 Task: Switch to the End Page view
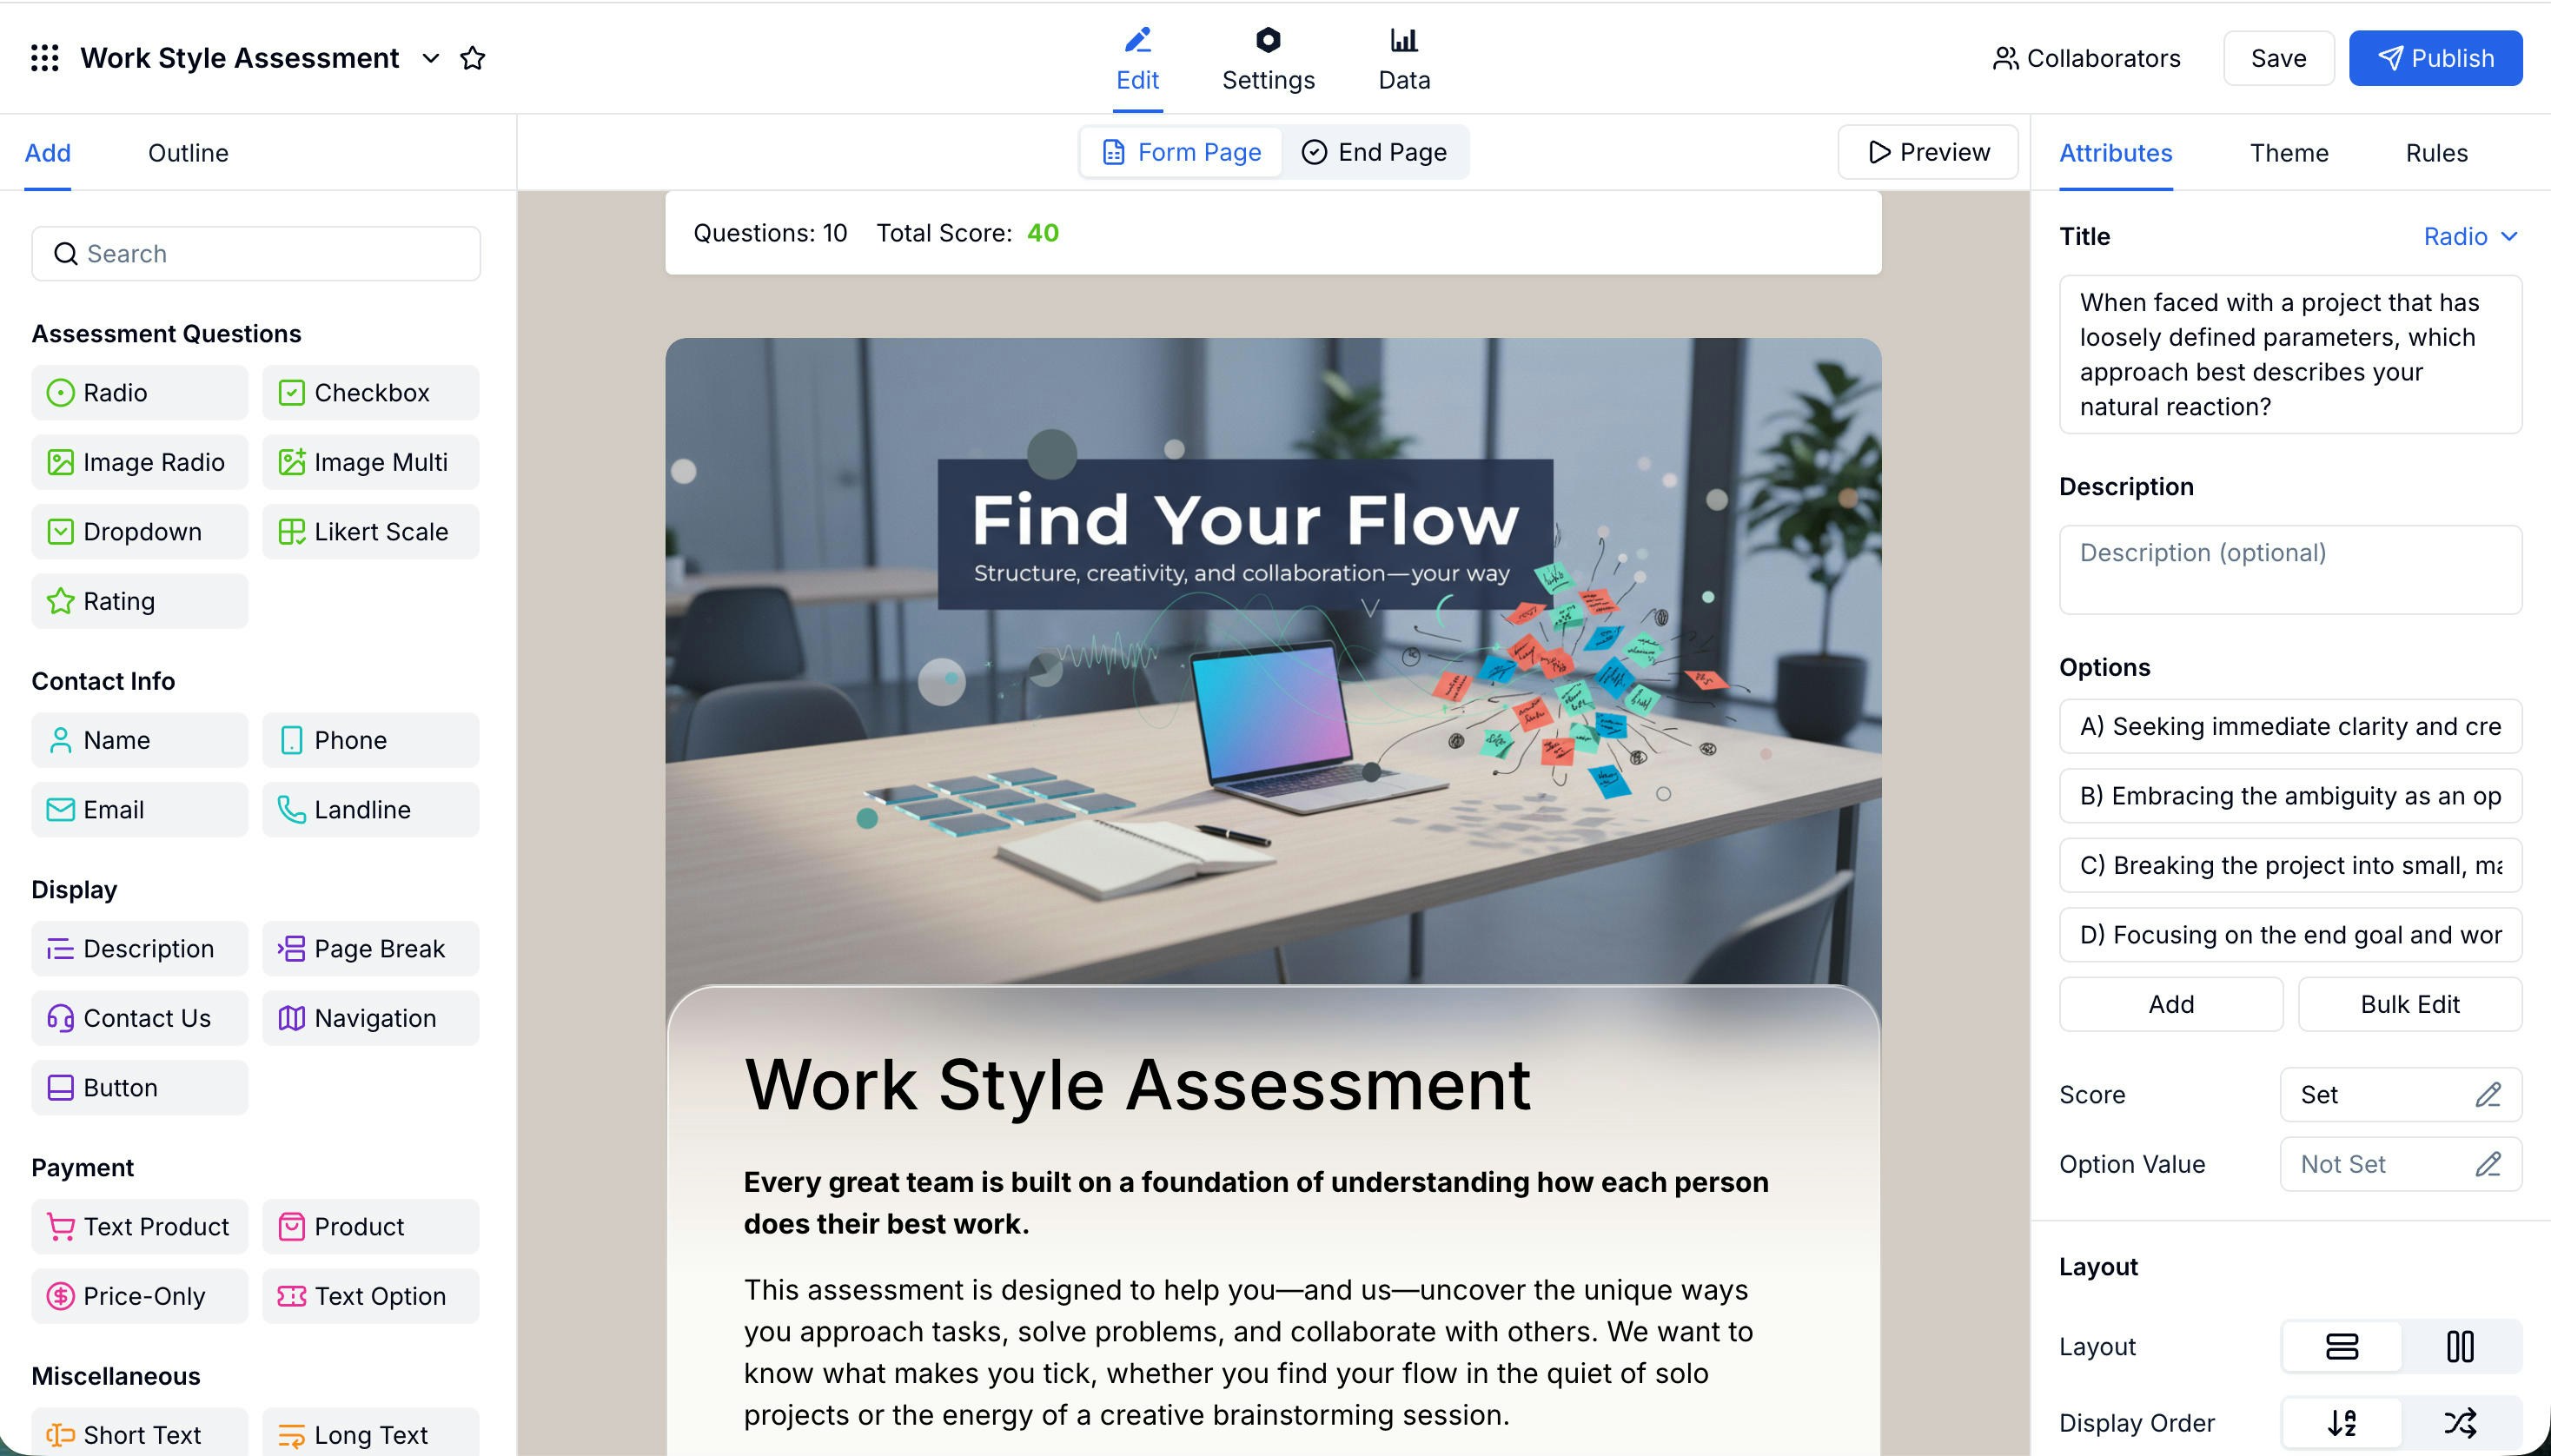(1375, 152)
